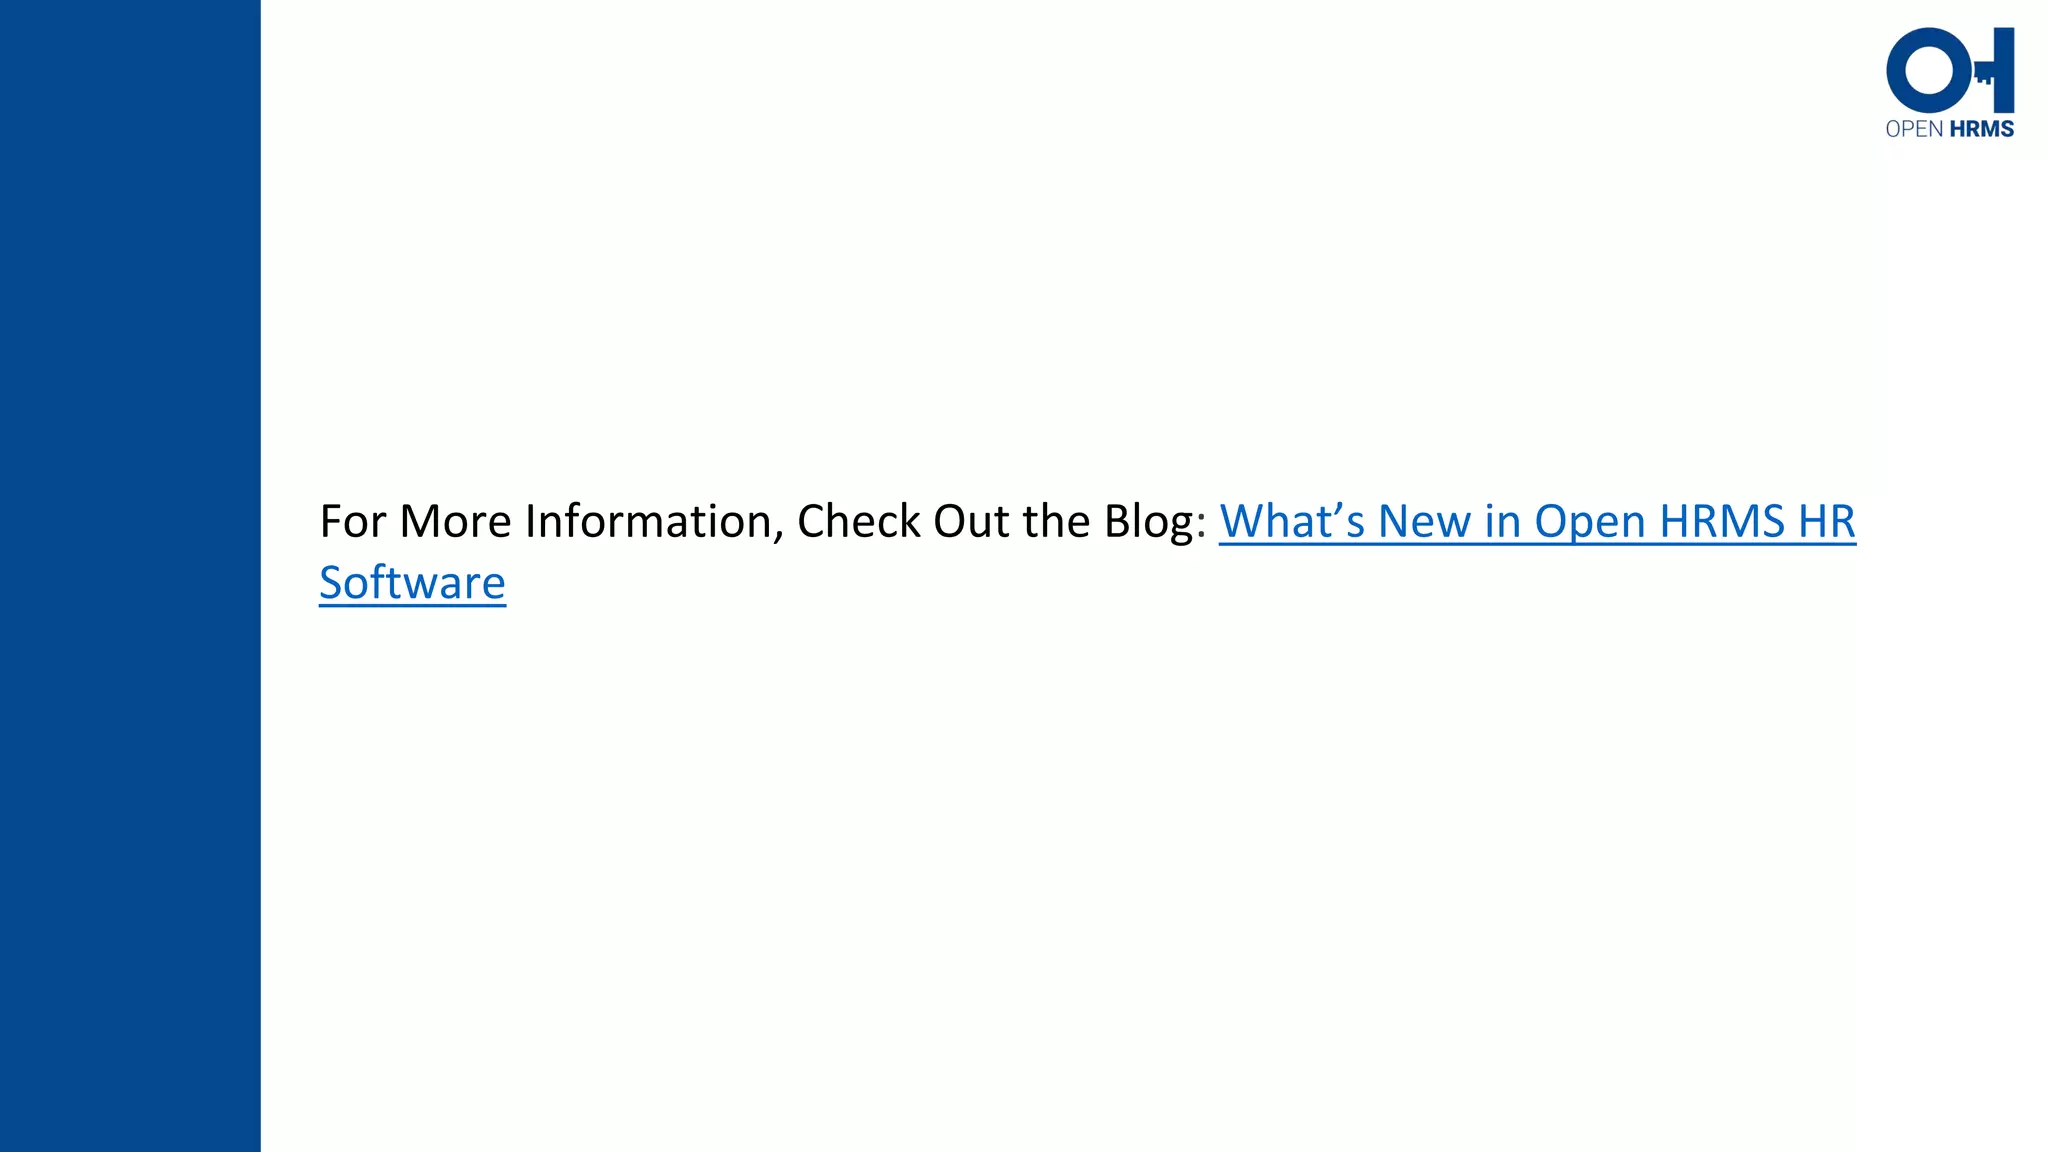The height and width of the screenshot is (1152, 2048).
Task: Click the keyhole notch inside the logo
Action: pyautogui.click(x=1984, y=80)
